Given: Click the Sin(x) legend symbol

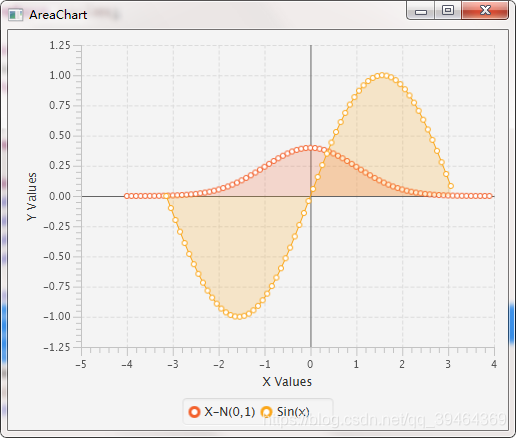Looking at the screenshot, I should pyautogui.click(x=266, y=412).
